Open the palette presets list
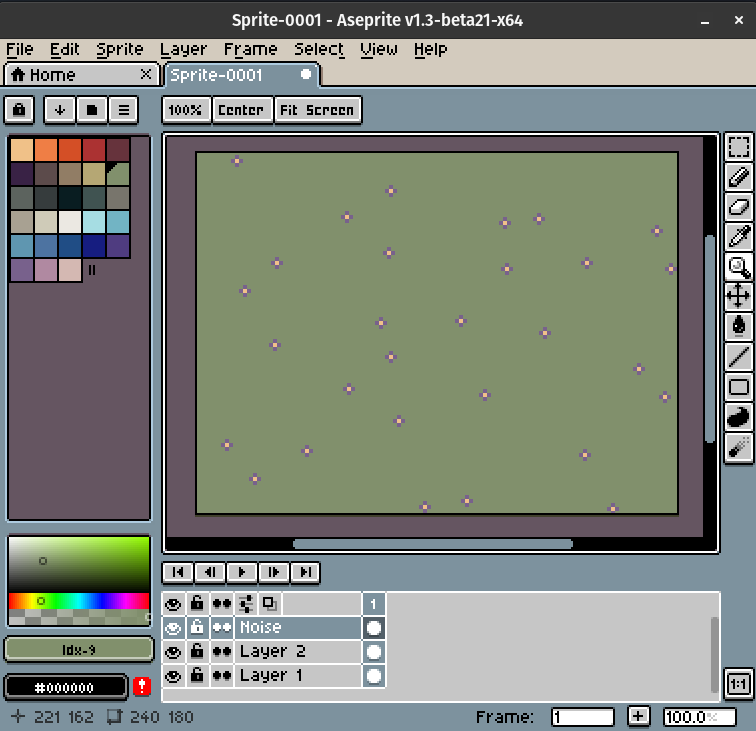The height and width of the screenshot is (731, 756). (x=91, y=110)
